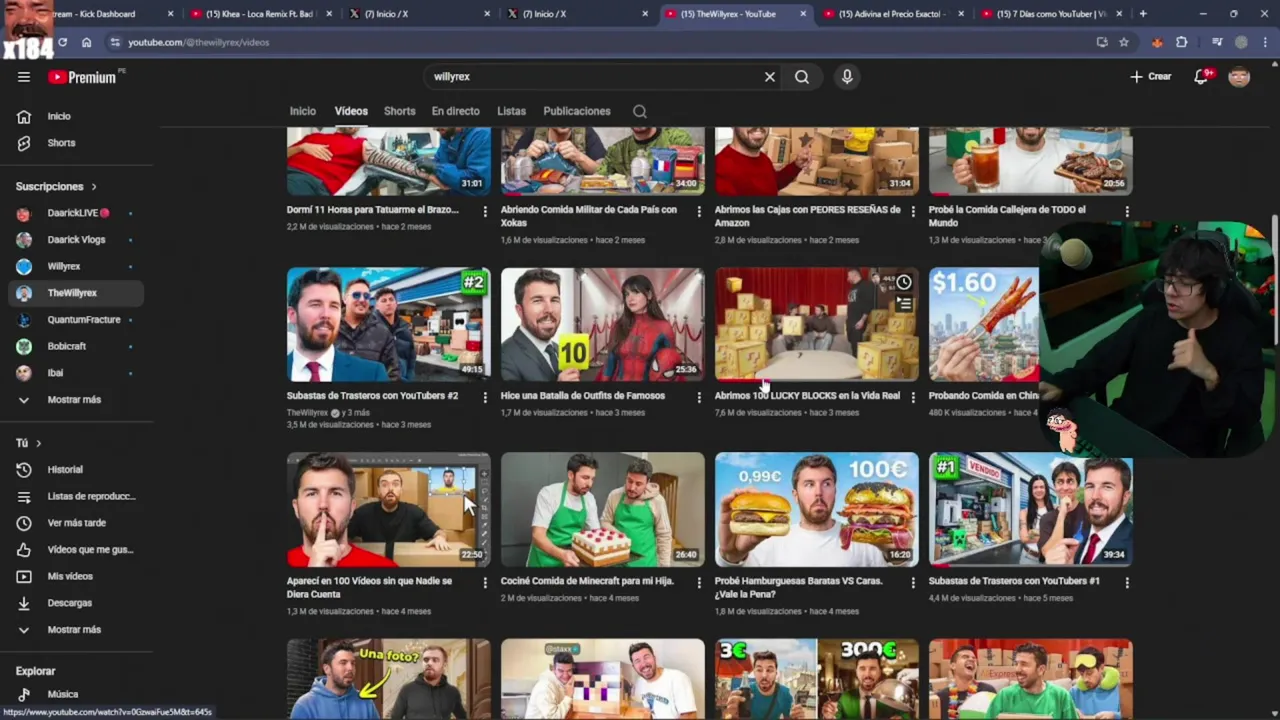Screen dimensions: 1280x720
Task: Open DaarickLIVE subscription channel
Action: [76, 213]
